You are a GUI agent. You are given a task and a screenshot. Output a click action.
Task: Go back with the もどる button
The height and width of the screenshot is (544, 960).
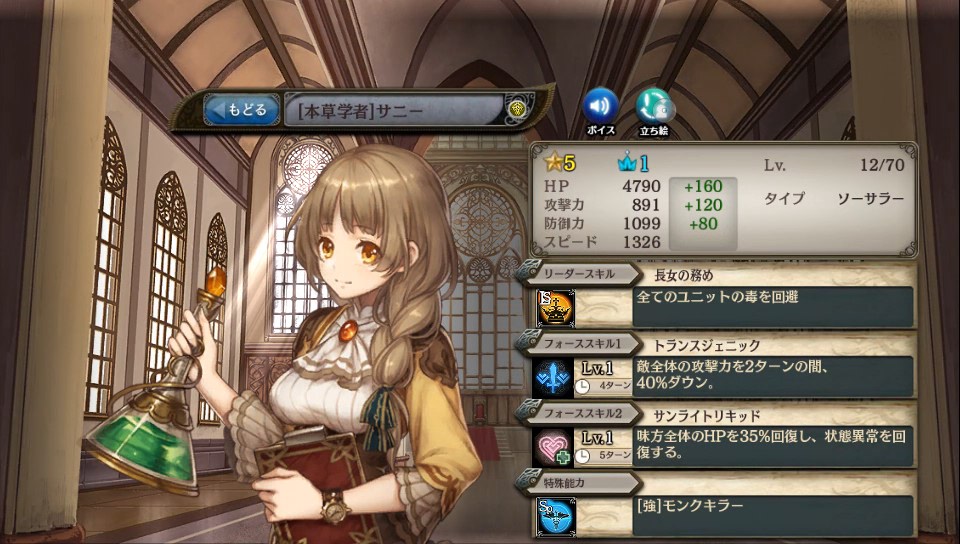point(242,110)
